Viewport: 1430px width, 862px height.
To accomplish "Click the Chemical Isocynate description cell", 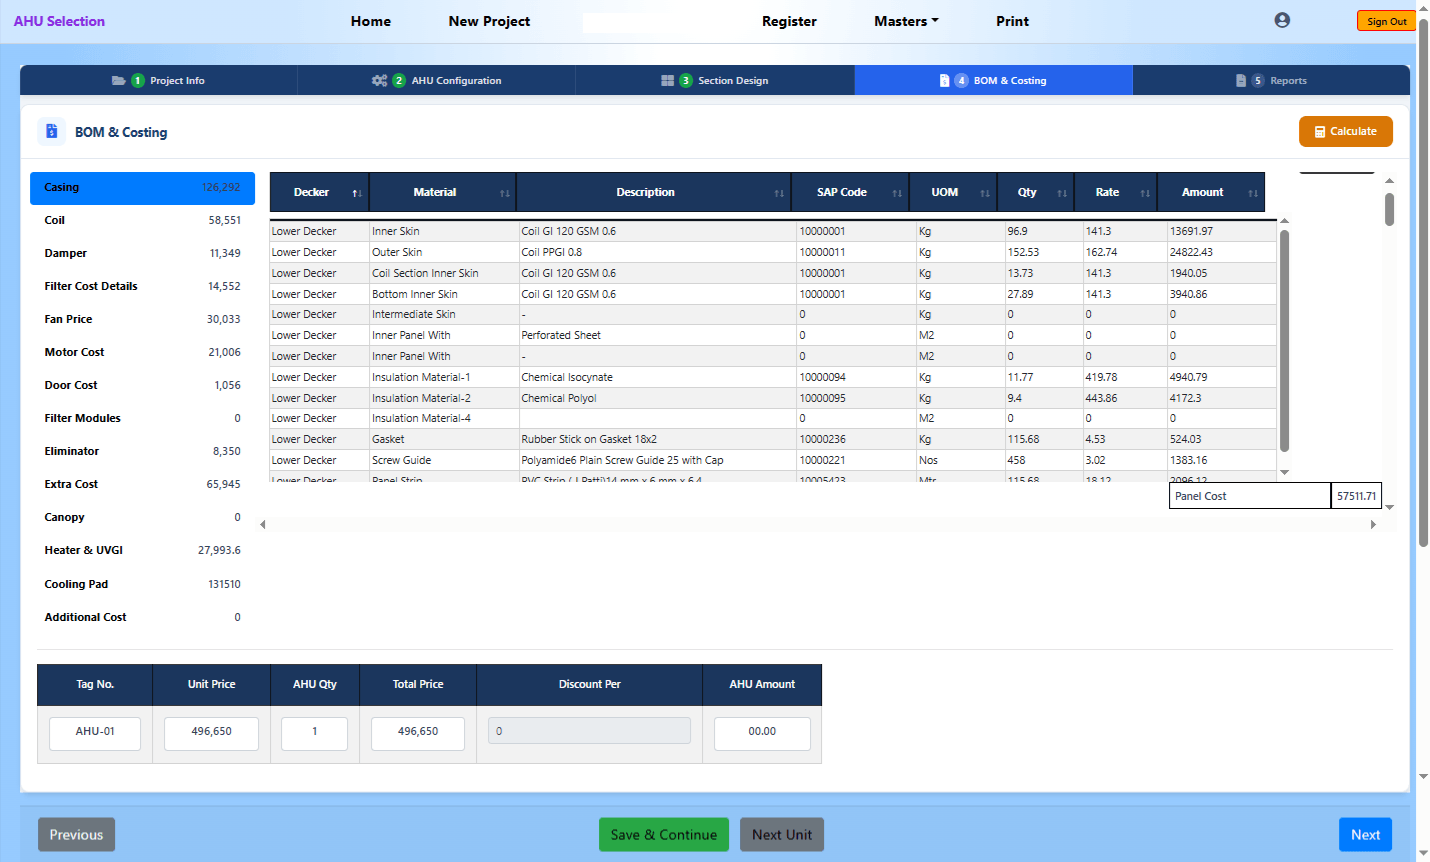I will pos(657,378).
